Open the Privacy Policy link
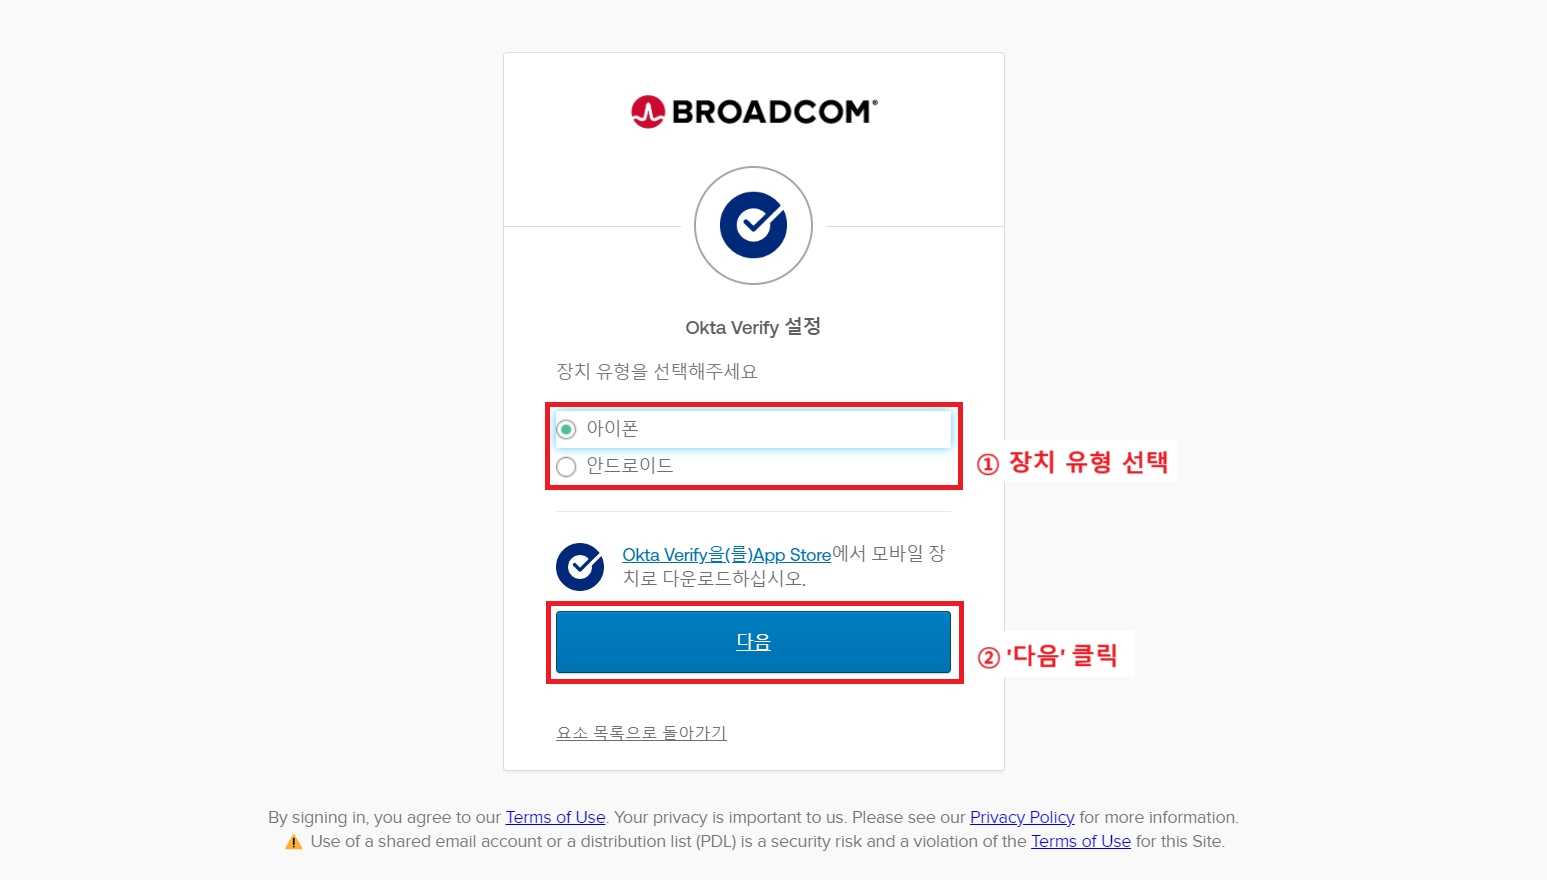Image resolution: width=1547 pixels, height=880 pixels. coord(1022,817)
